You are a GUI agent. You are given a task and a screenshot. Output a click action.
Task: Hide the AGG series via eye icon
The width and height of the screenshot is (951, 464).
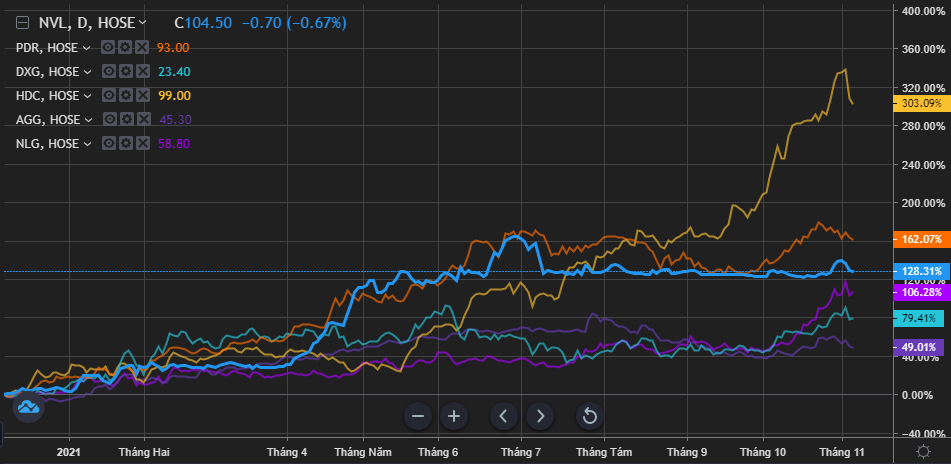click(x=110, y=119)
